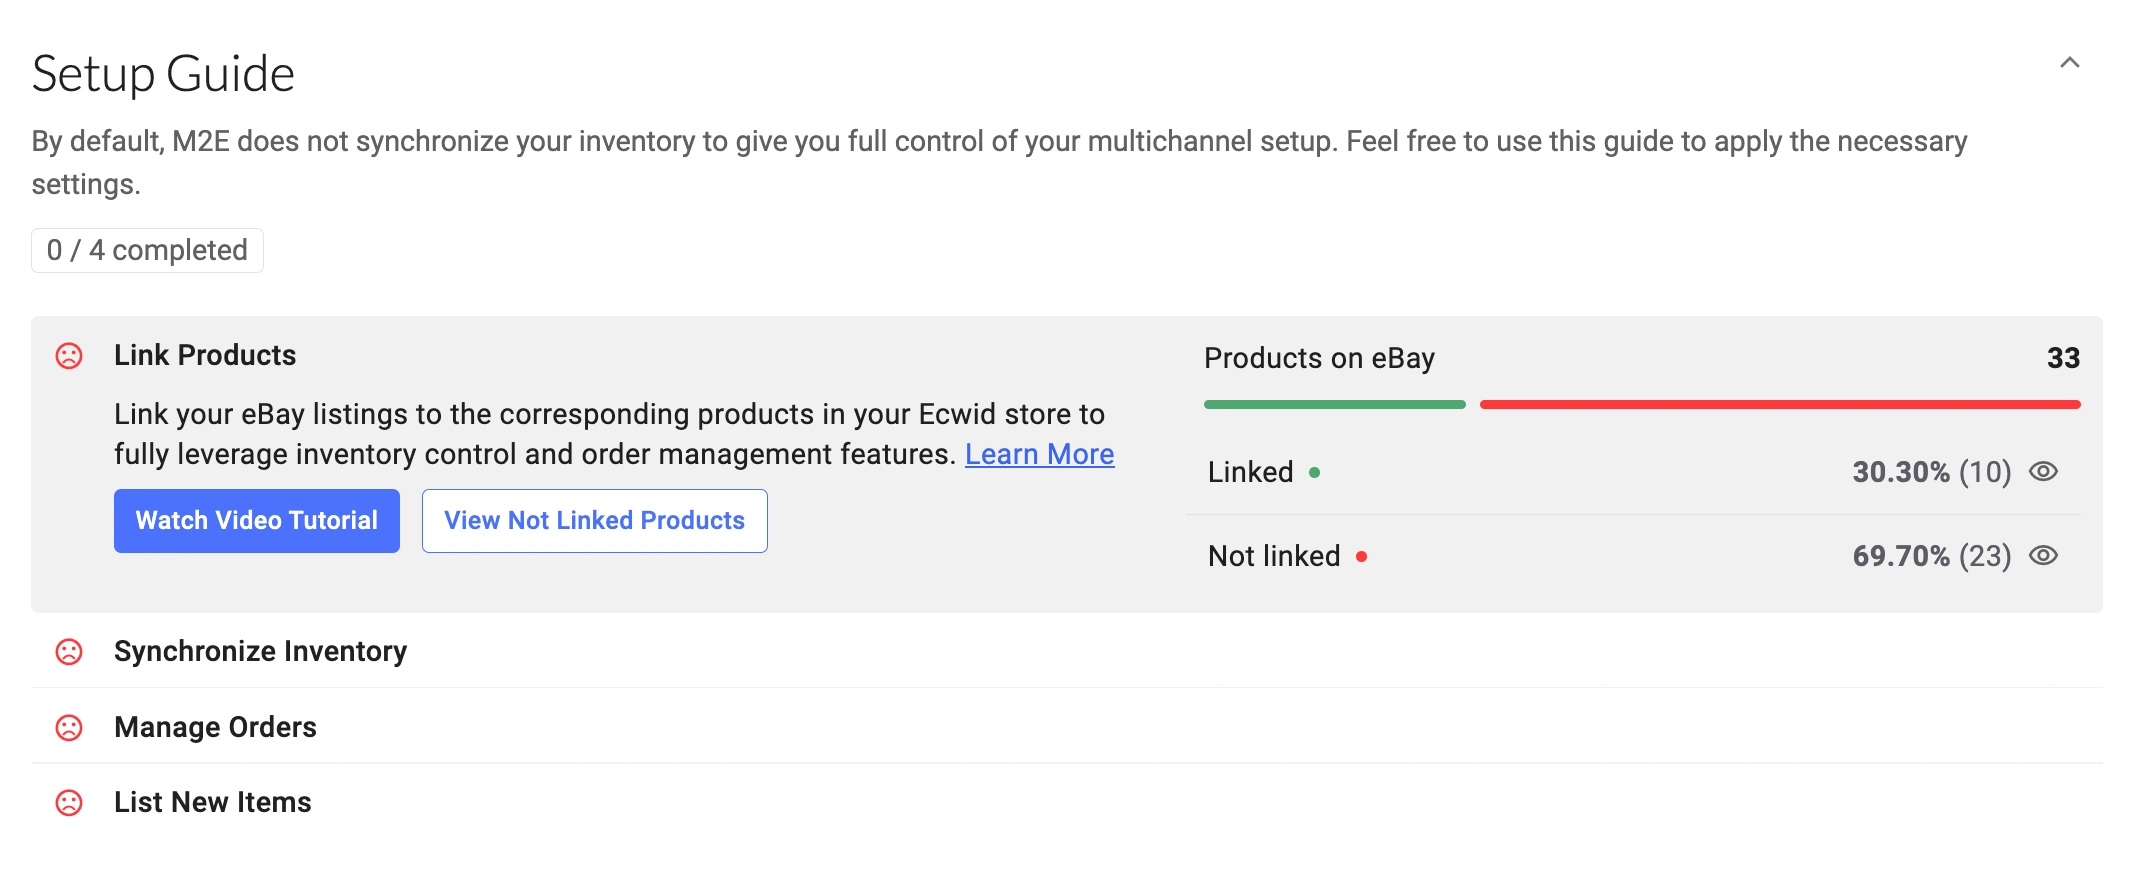Click the 30.30% Linked percentage
The height and width of the screenshot is (878, 2134).
(1900, 471)
